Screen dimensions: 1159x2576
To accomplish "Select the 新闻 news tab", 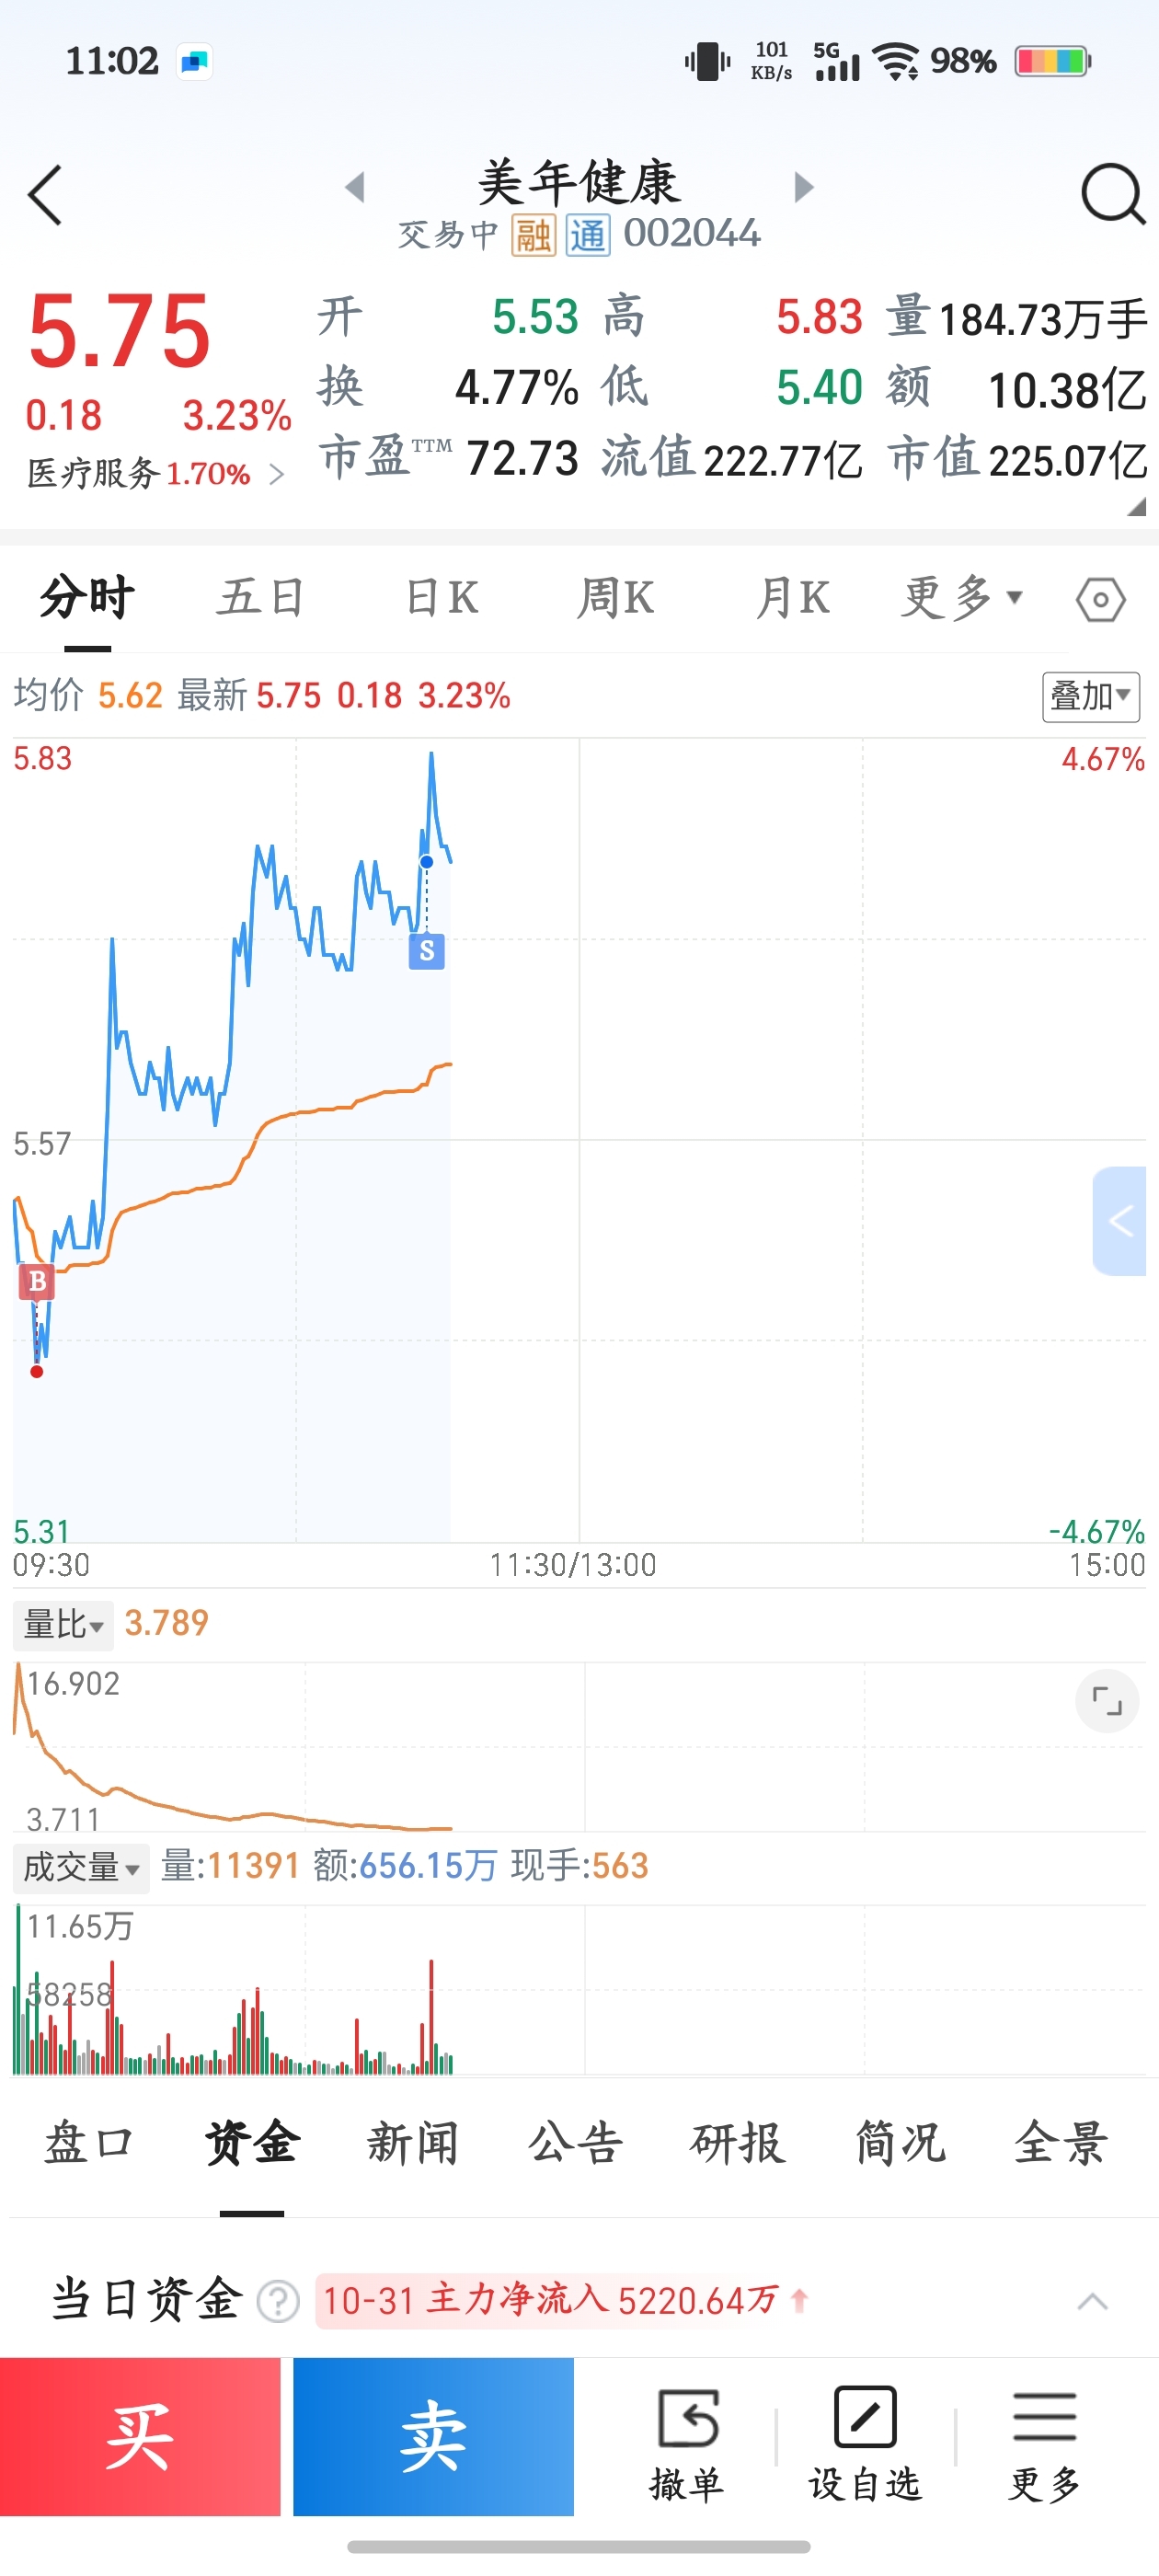I will pyautogui.click(x=412, y=2143).
